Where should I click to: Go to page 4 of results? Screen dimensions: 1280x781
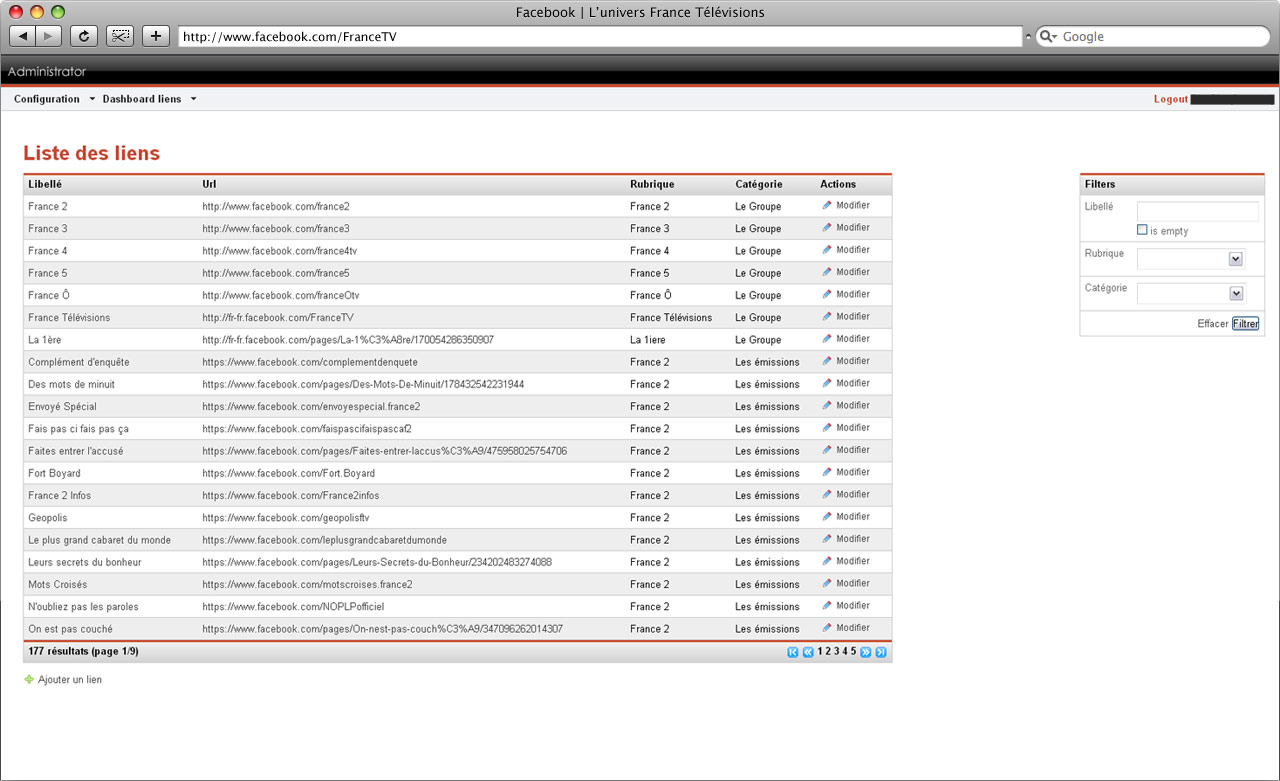click(x=845, y=651)
